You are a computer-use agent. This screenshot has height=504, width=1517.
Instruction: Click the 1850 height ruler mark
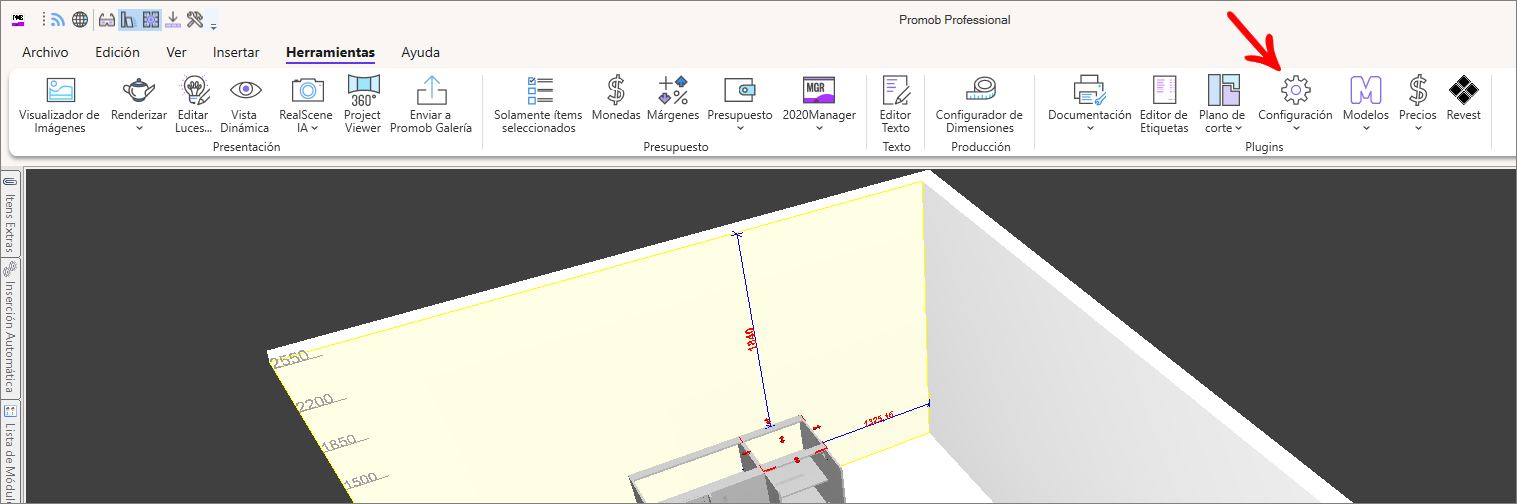339,442
